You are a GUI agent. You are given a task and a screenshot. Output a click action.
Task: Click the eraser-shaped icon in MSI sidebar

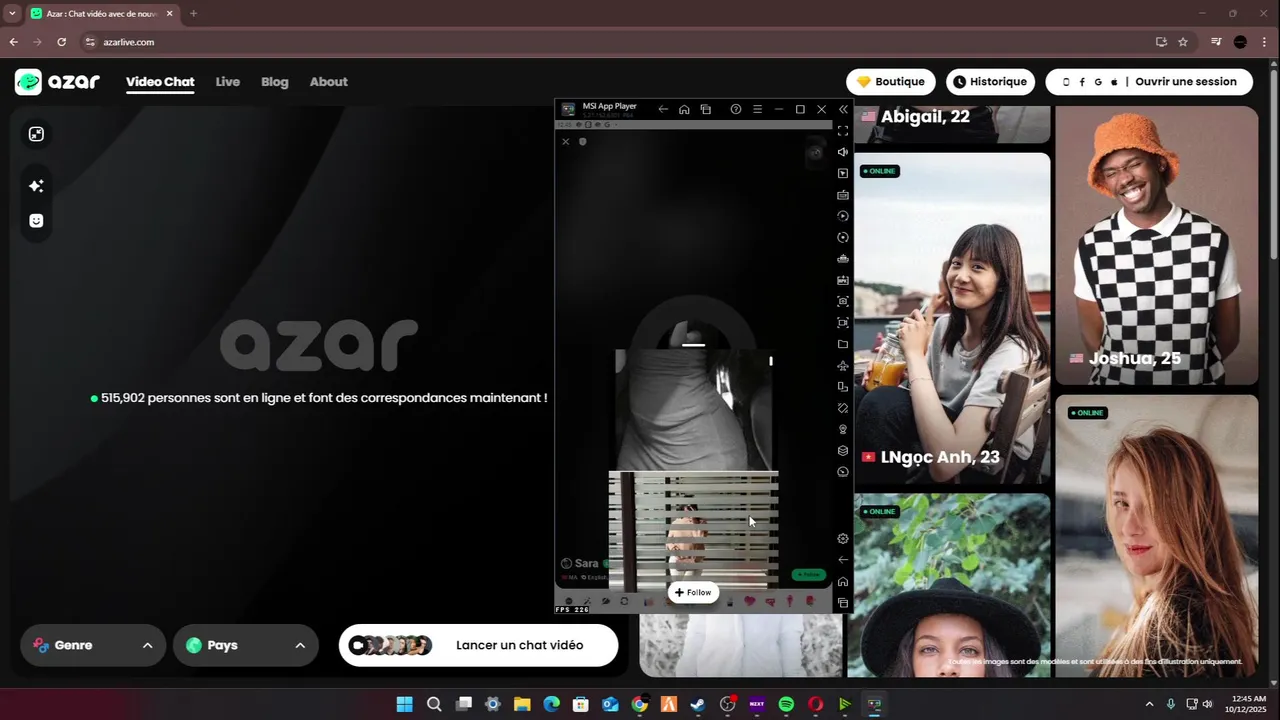(x=843, y=408)
